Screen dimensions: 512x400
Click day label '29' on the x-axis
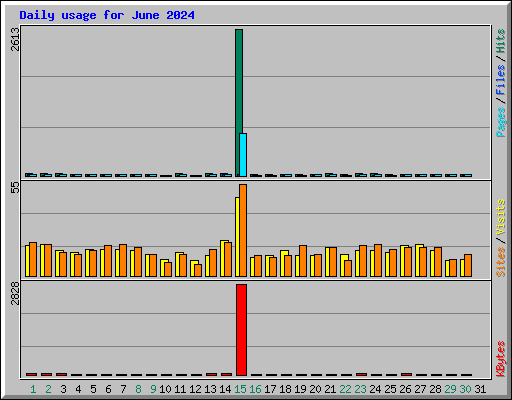coord(450,389)
